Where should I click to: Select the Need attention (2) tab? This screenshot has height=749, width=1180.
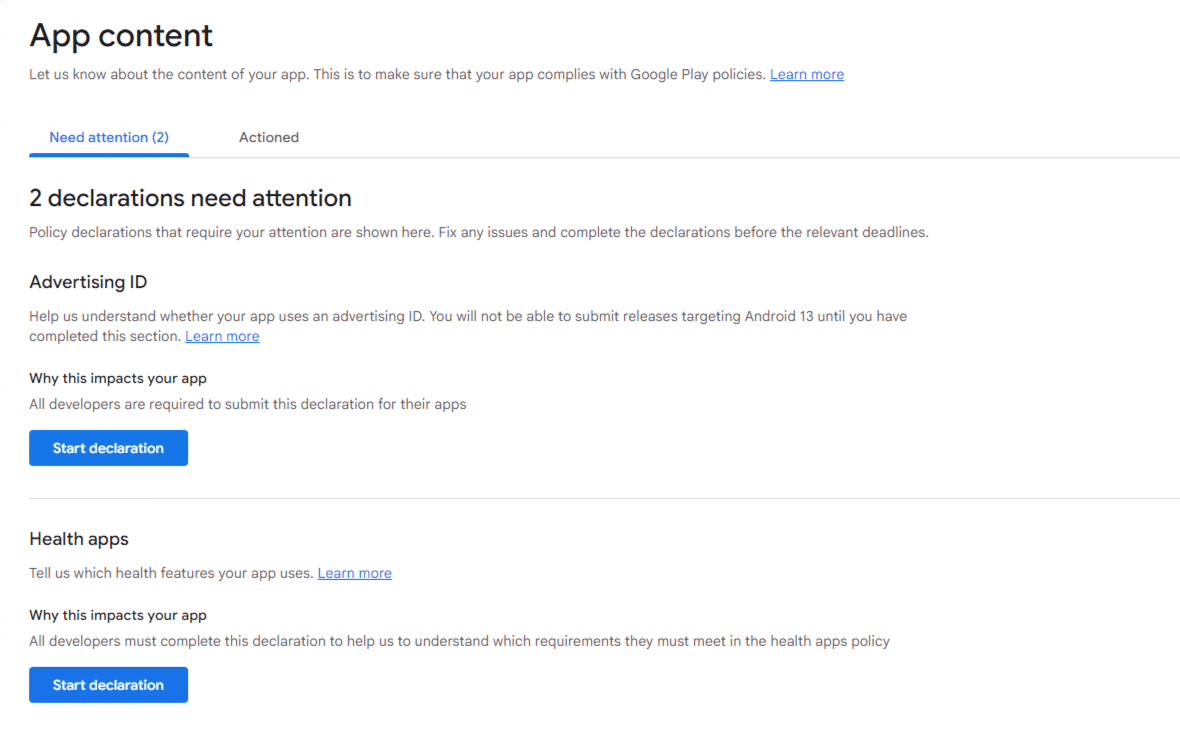pos(109,137)
